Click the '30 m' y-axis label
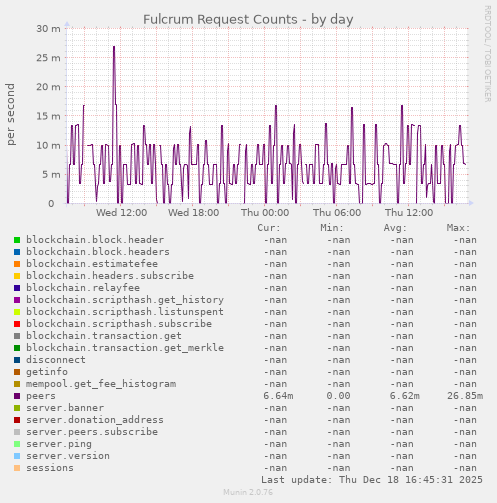Viewport: 497px width, 503px height. pyautogui.click(x=49, y=29)
